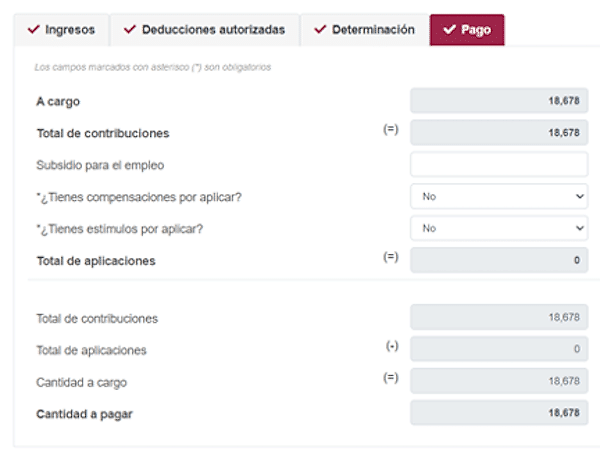
Task: Click the bold Total de aplicaciones field
Action: coord(499,260)
